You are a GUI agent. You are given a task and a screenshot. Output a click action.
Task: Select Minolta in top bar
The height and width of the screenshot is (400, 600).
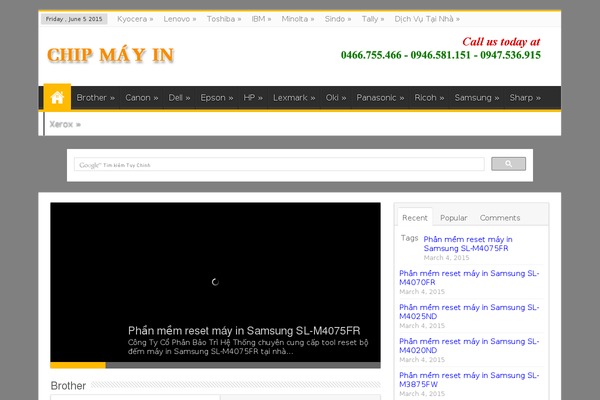click(x=298, y=19)
